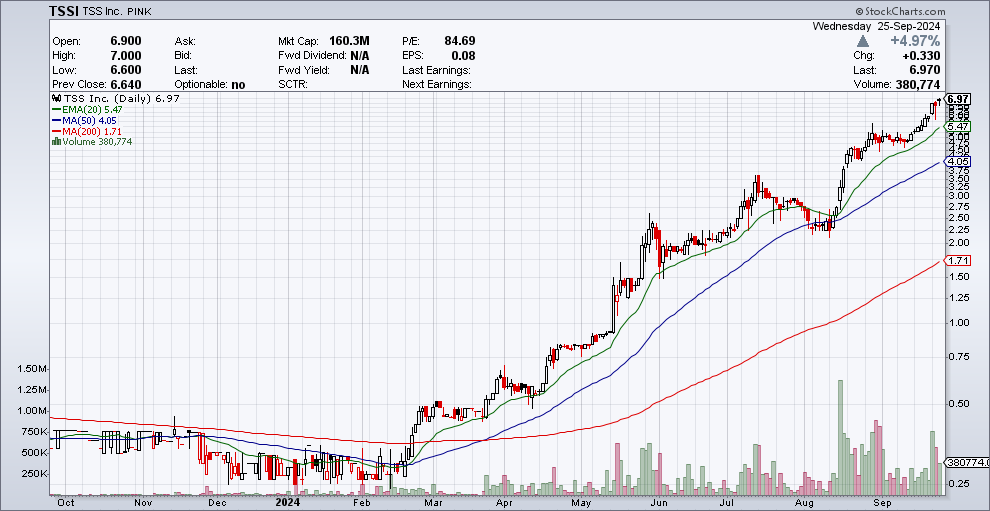Click the Last price value 6.970
The image size is (990, 511).
925,70
